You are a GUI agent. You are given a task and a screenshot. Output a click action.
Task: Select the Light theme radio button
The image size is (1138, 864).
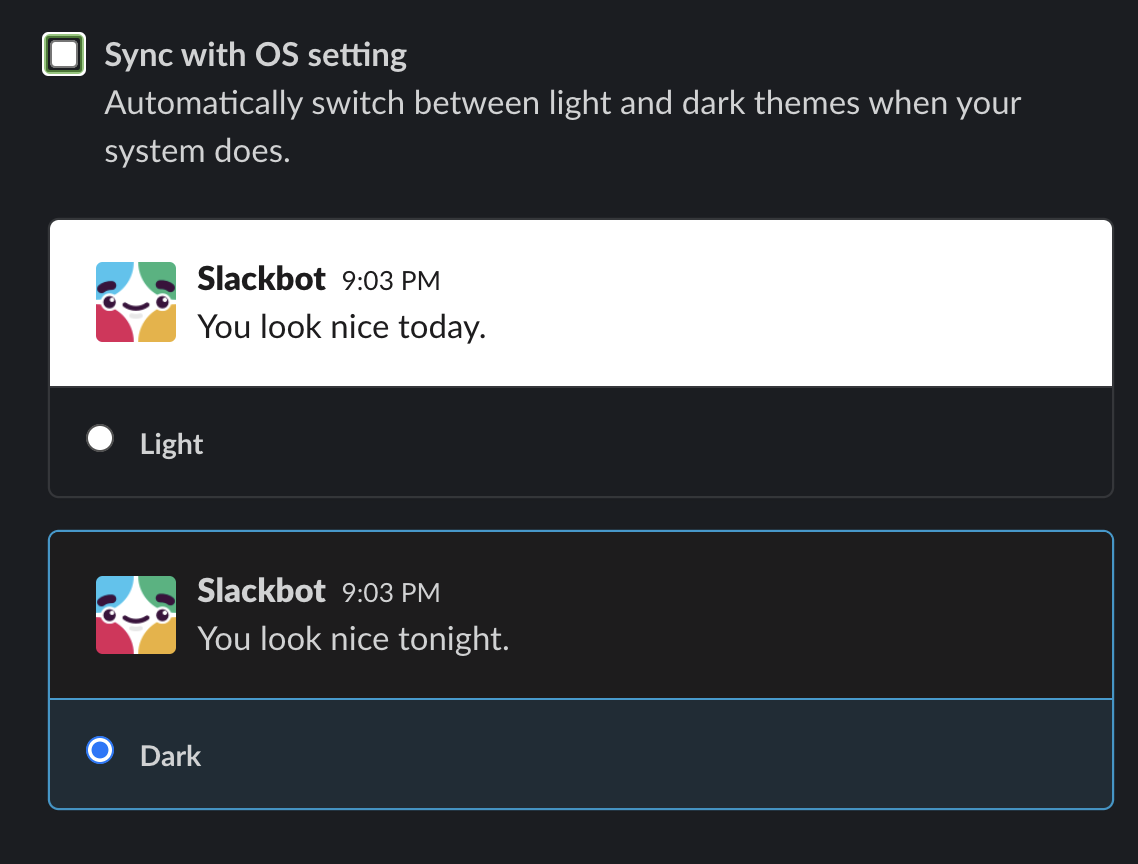coord(100,437)
